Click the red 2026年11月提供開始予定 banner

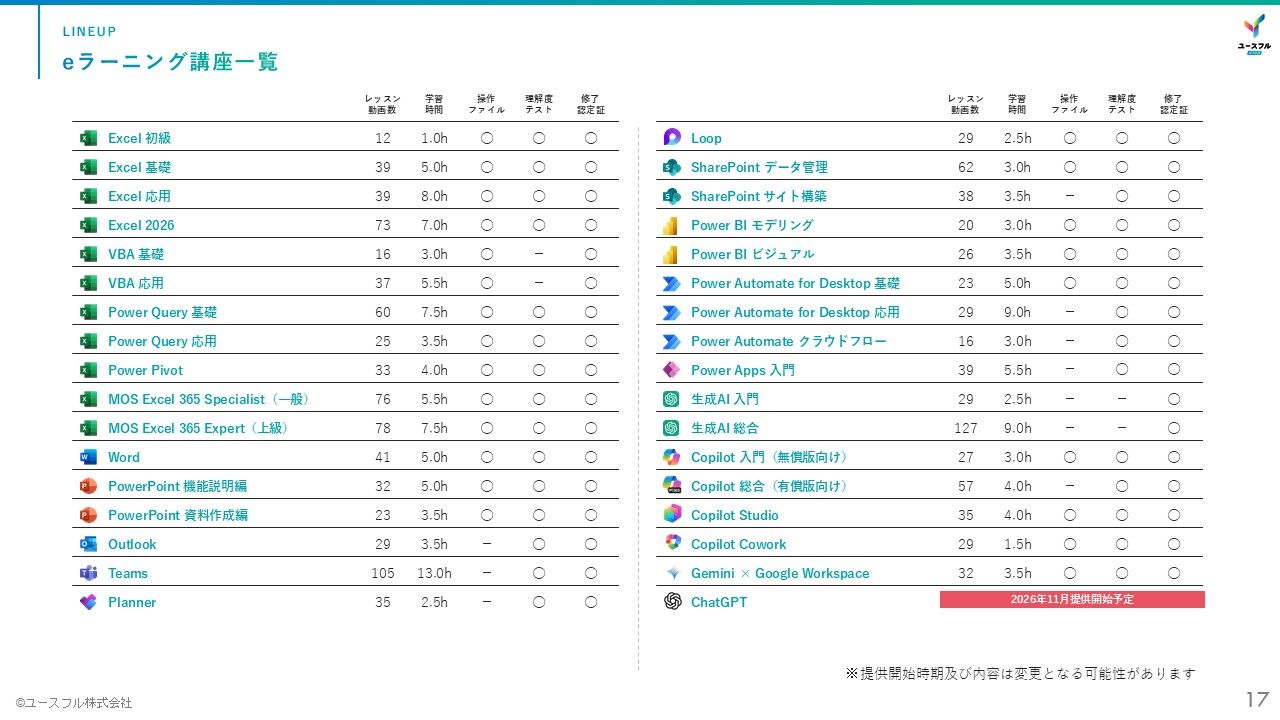[1072, 600]
